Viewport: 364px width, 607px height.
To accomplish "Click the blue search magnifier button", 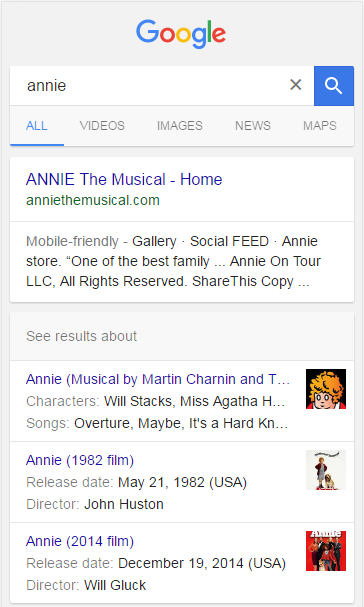I will pyautogui.click(x=334, y=86).
